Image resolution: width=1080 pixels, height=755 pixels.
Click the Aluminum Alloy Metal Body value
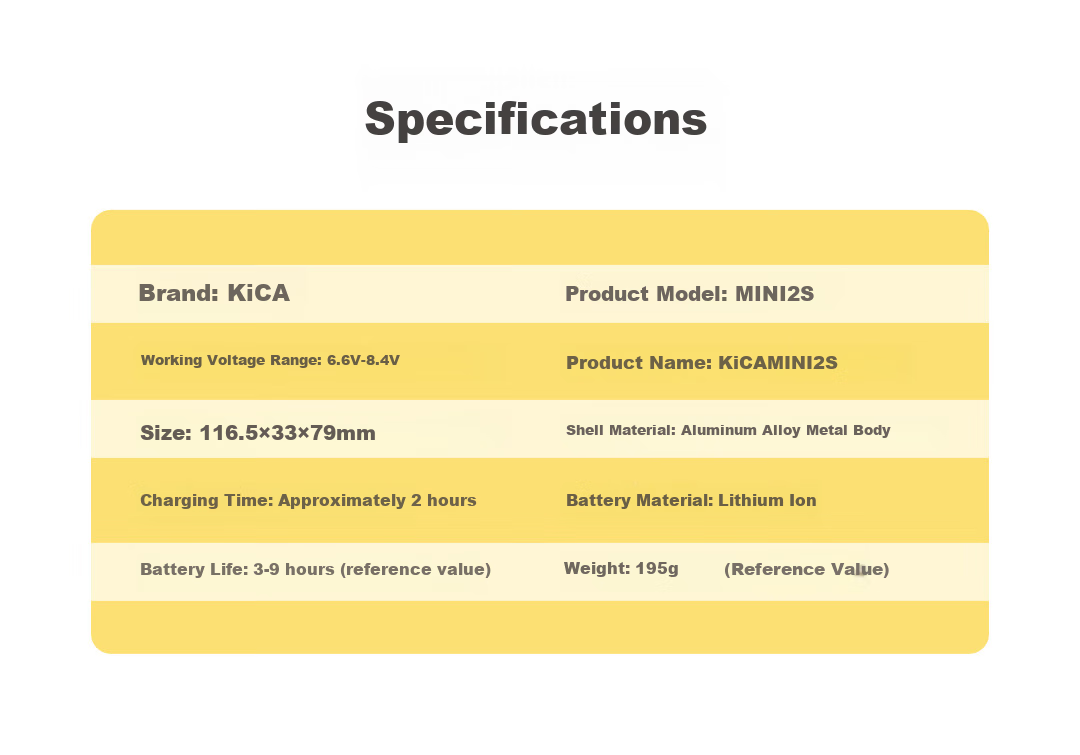coord(786,431)
